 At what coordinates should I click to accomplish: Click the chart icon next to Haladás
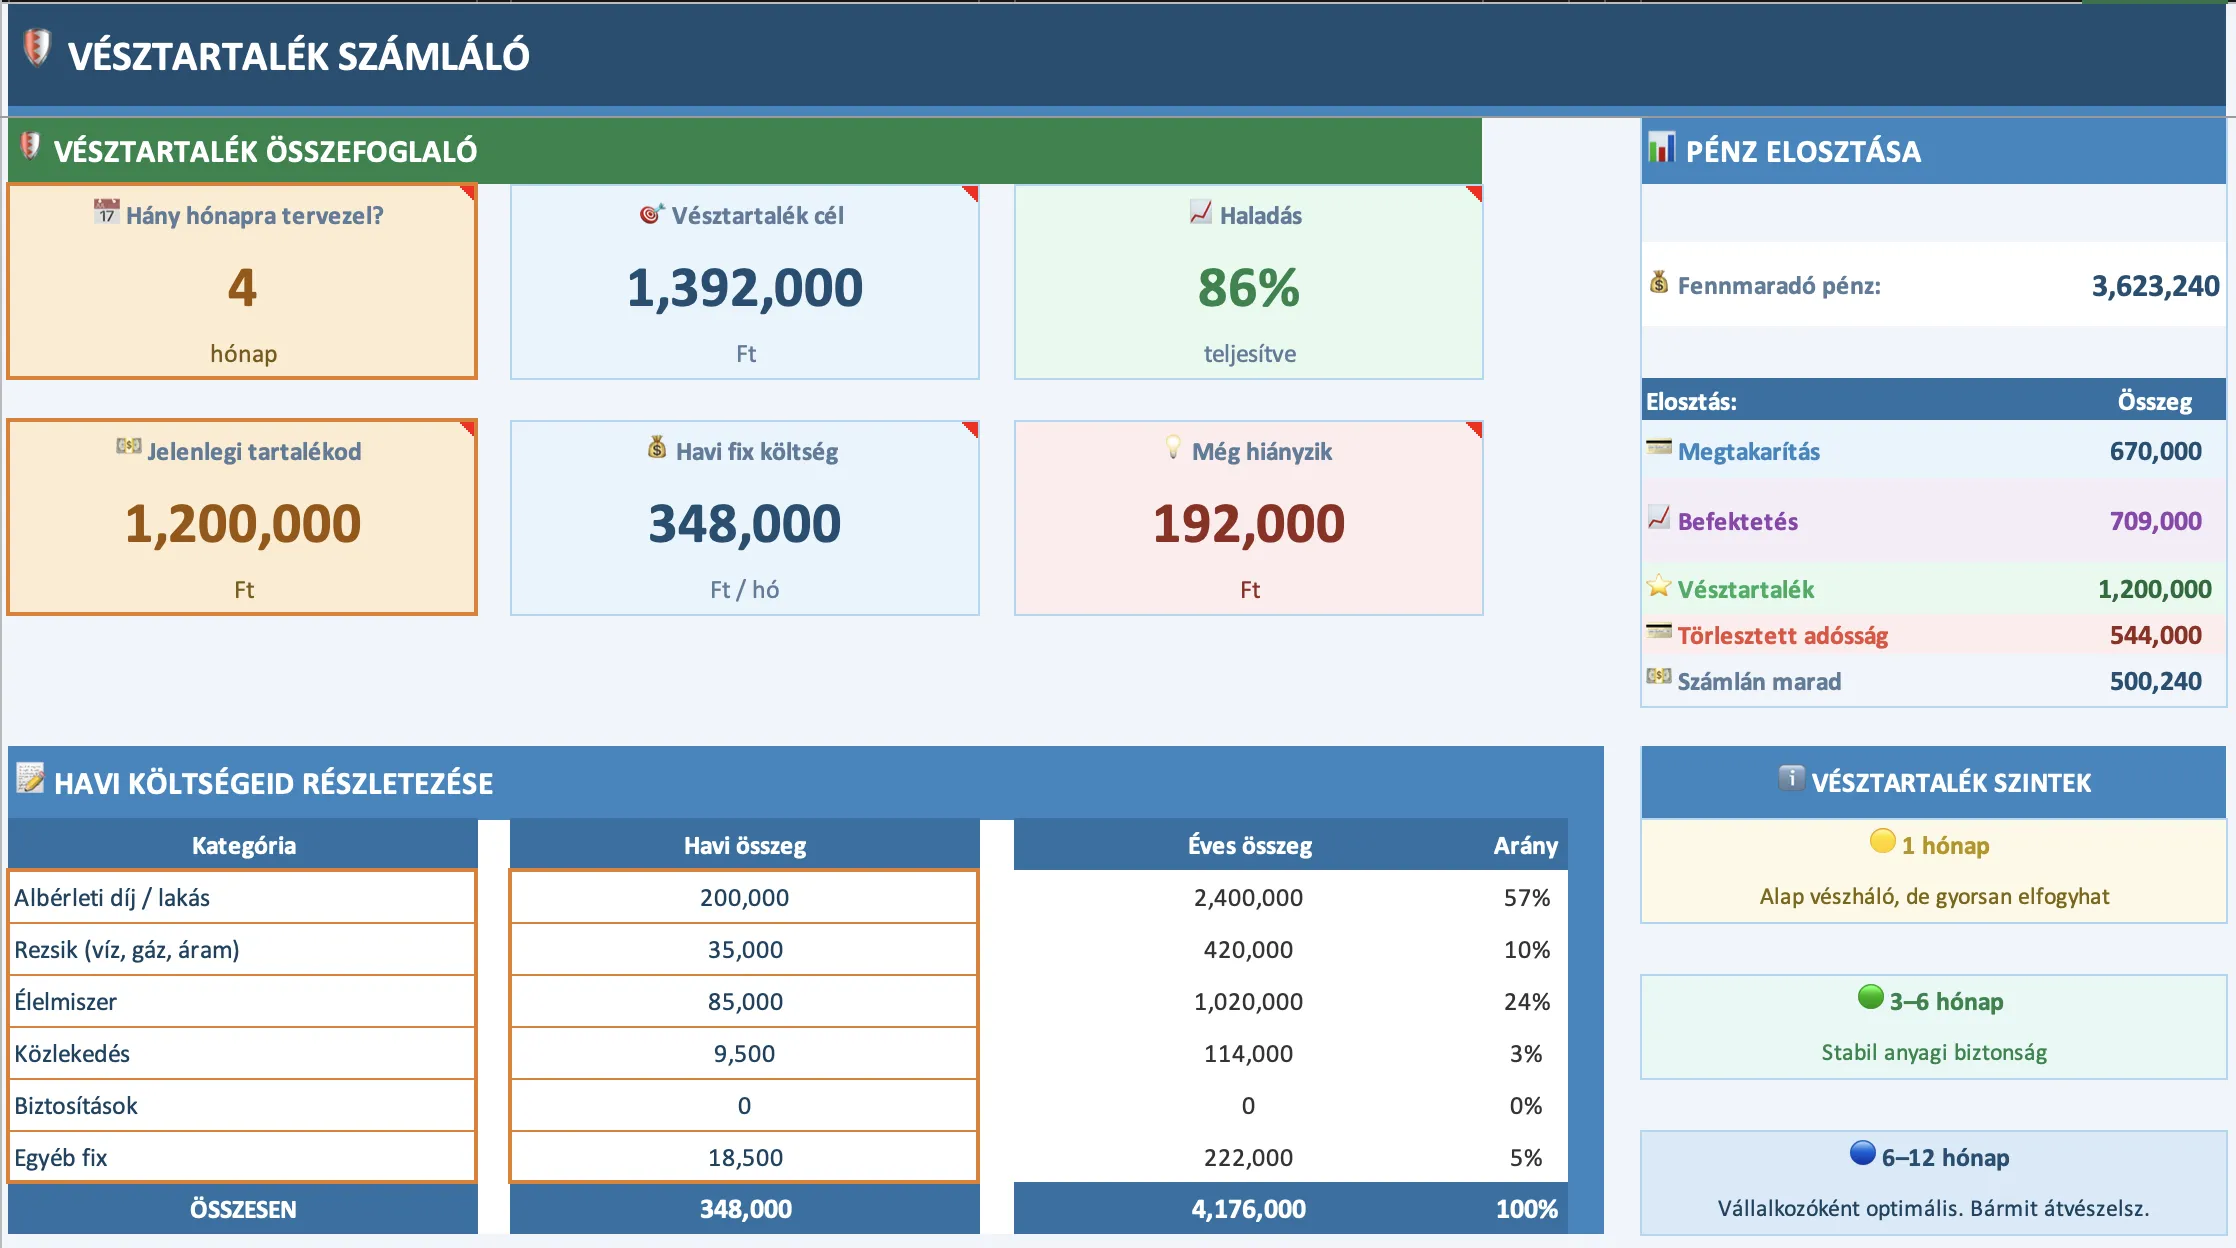point(1201,212)
